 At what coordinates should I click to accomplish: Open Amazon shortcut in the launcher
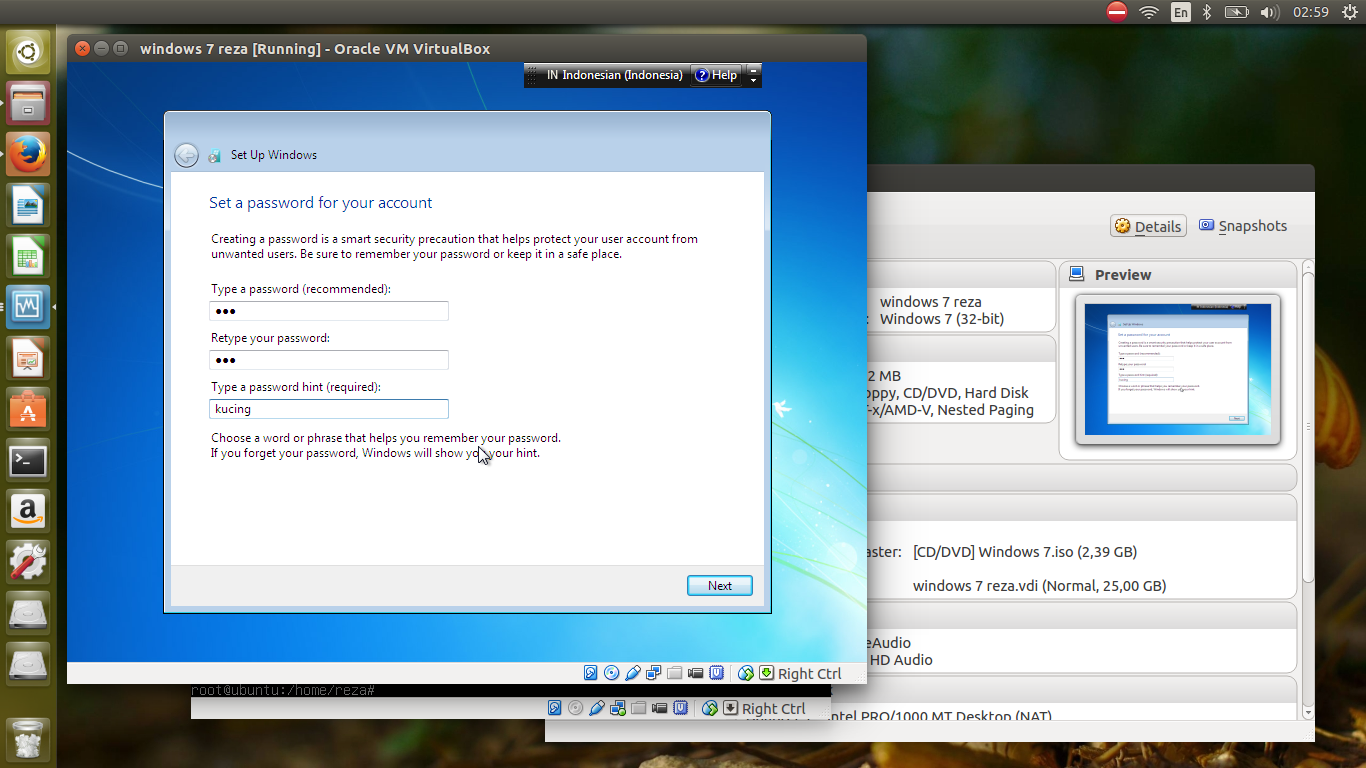[x=28, y=511]
